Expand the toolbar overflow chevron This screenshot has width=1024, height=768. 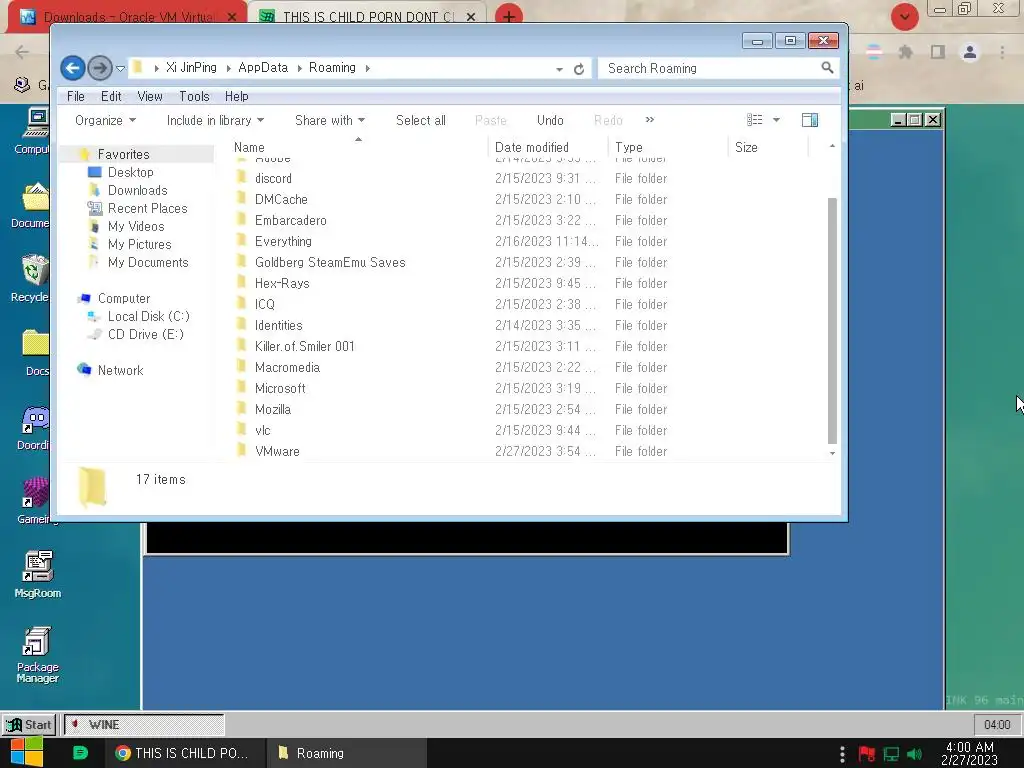click(649, 120)
